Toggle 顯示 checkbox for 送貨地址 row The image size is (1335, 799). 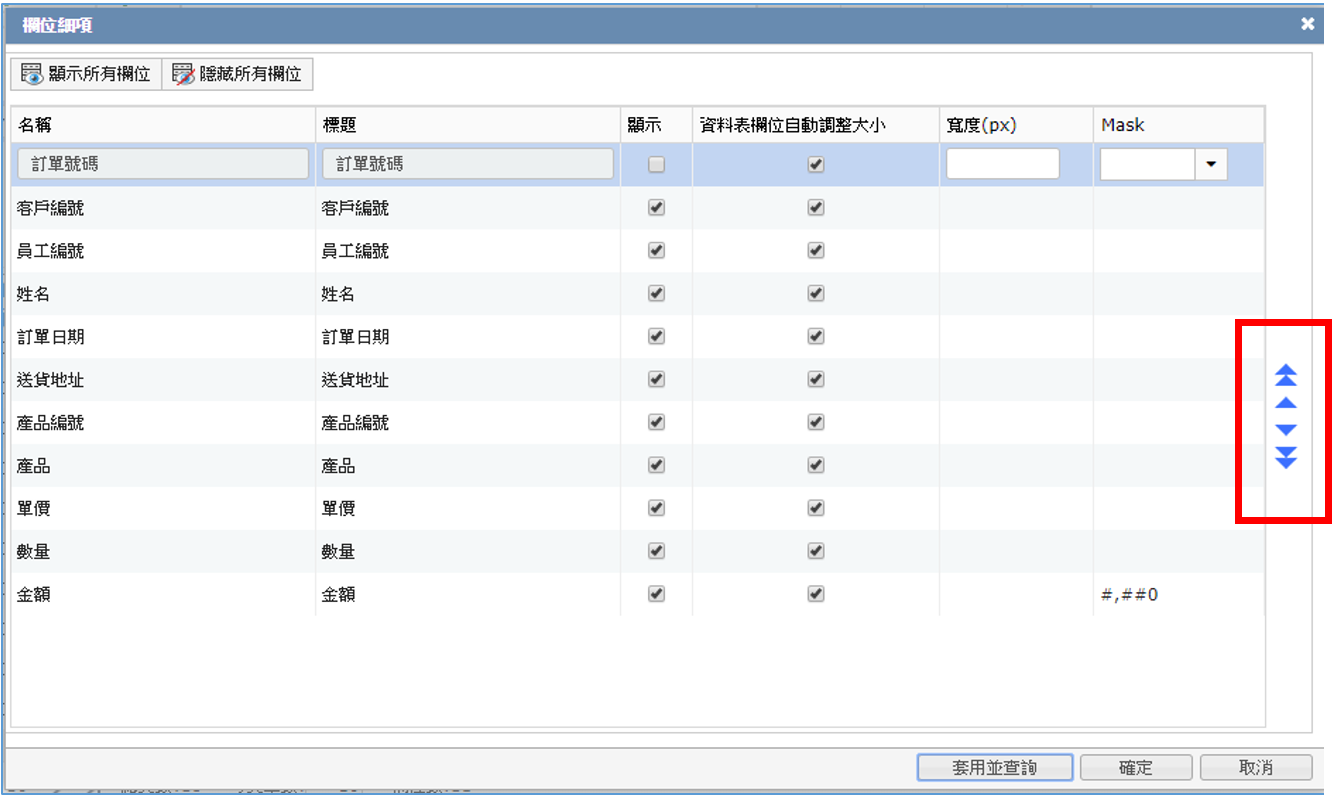pyautogui.click(x=656, y=380)
